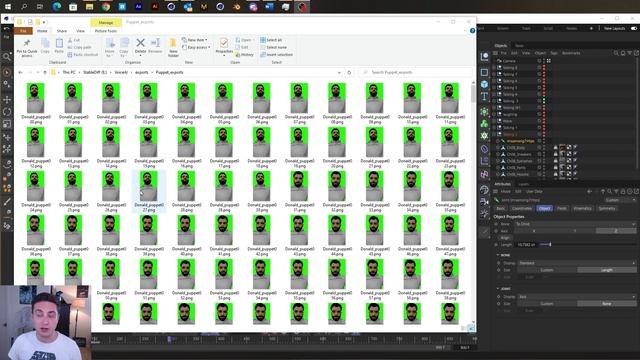This screenshot has height=360, width=640.
Task: Click Invert selection in ribbon
Action: pyautogui.click(x=276, y=55)
